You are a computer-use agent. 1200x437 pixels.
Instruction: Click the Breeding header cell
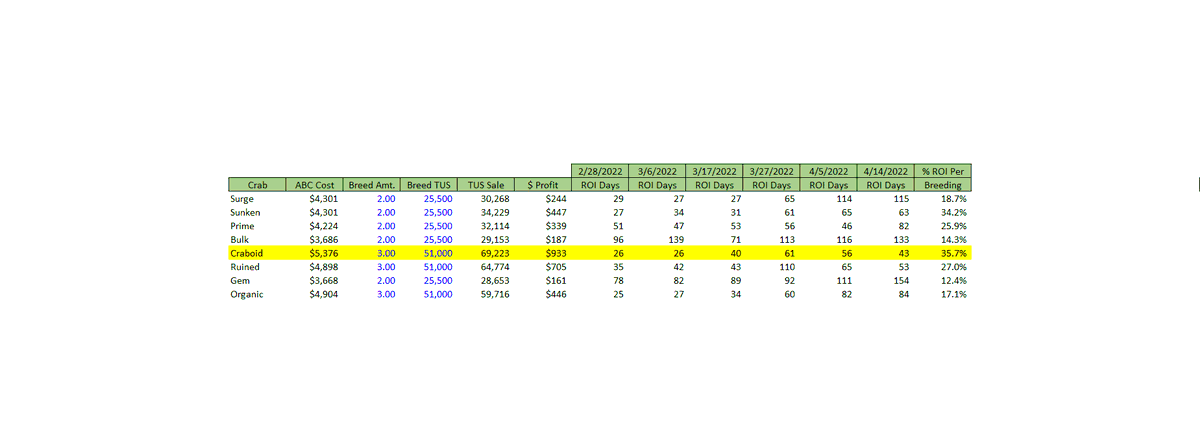click(943, 185)
